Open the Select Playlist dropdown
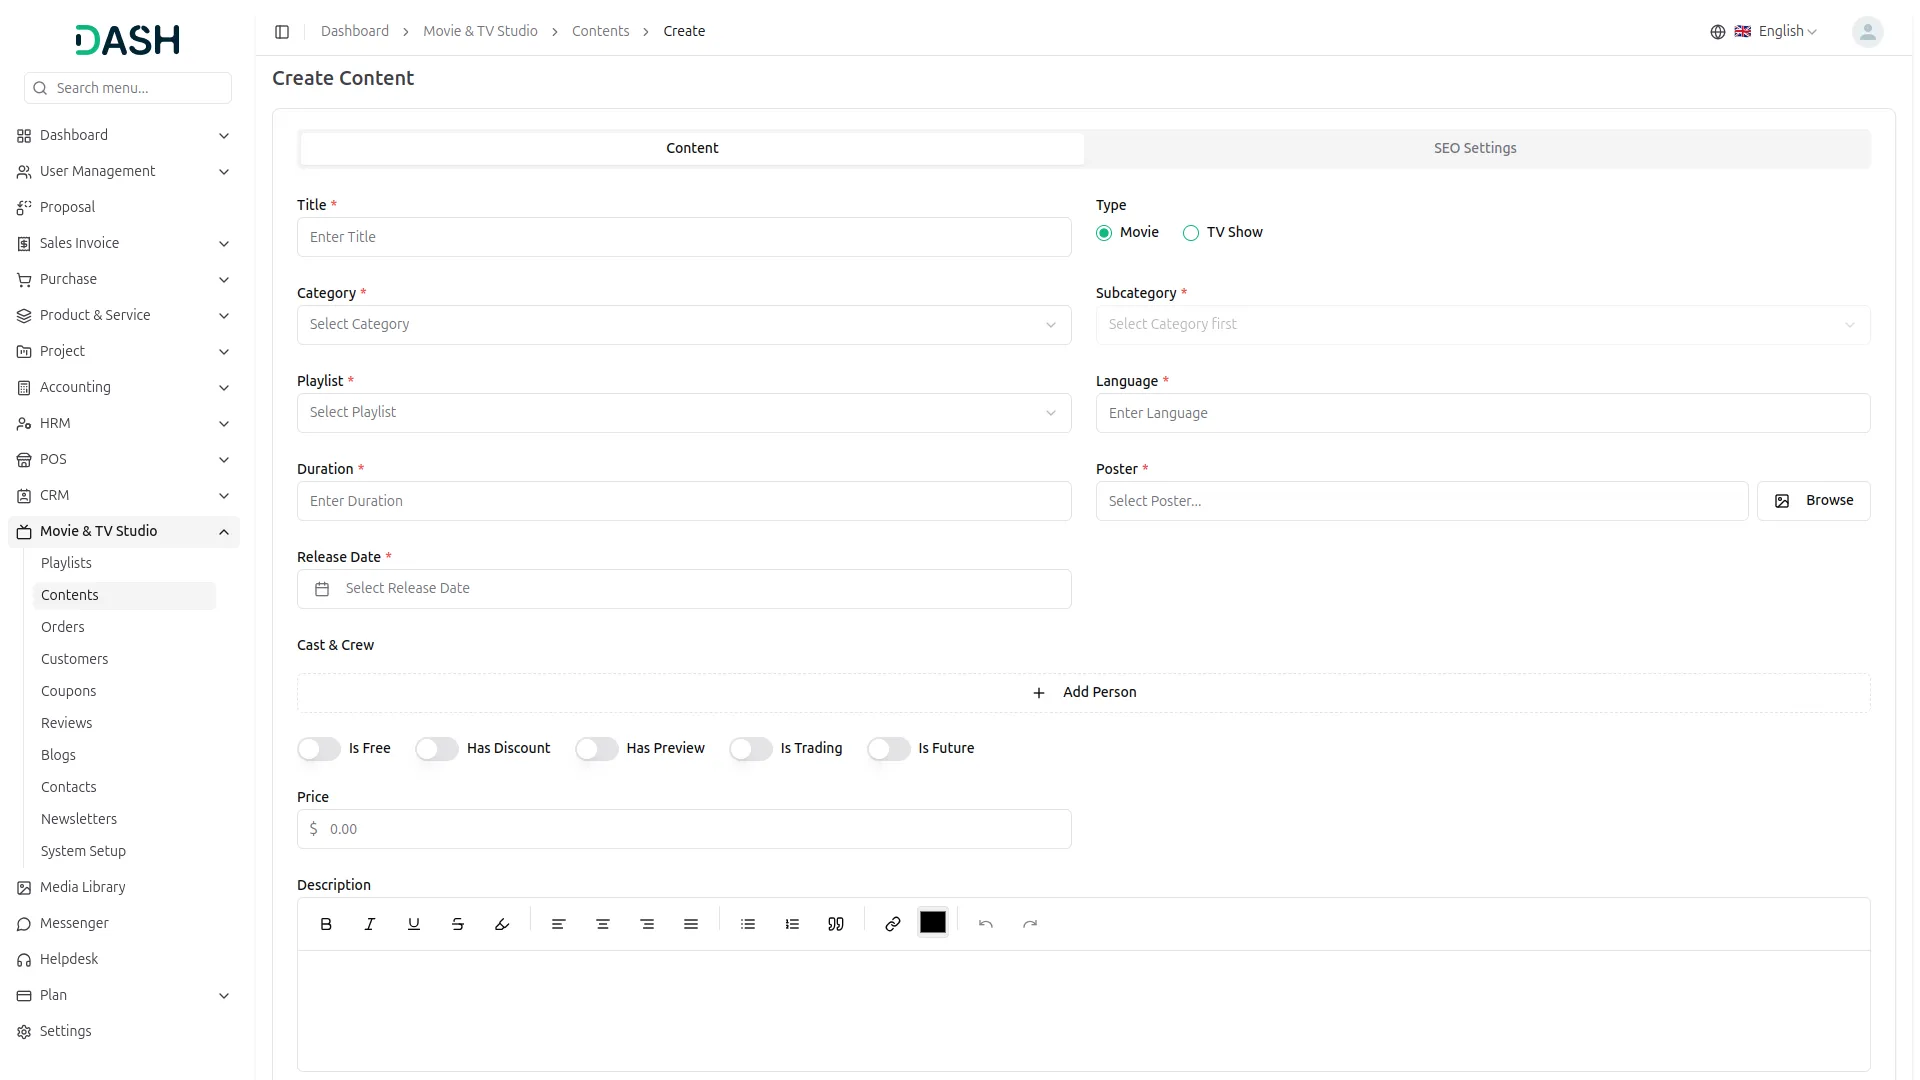Screen dimensions: 1920x1080 684,413
